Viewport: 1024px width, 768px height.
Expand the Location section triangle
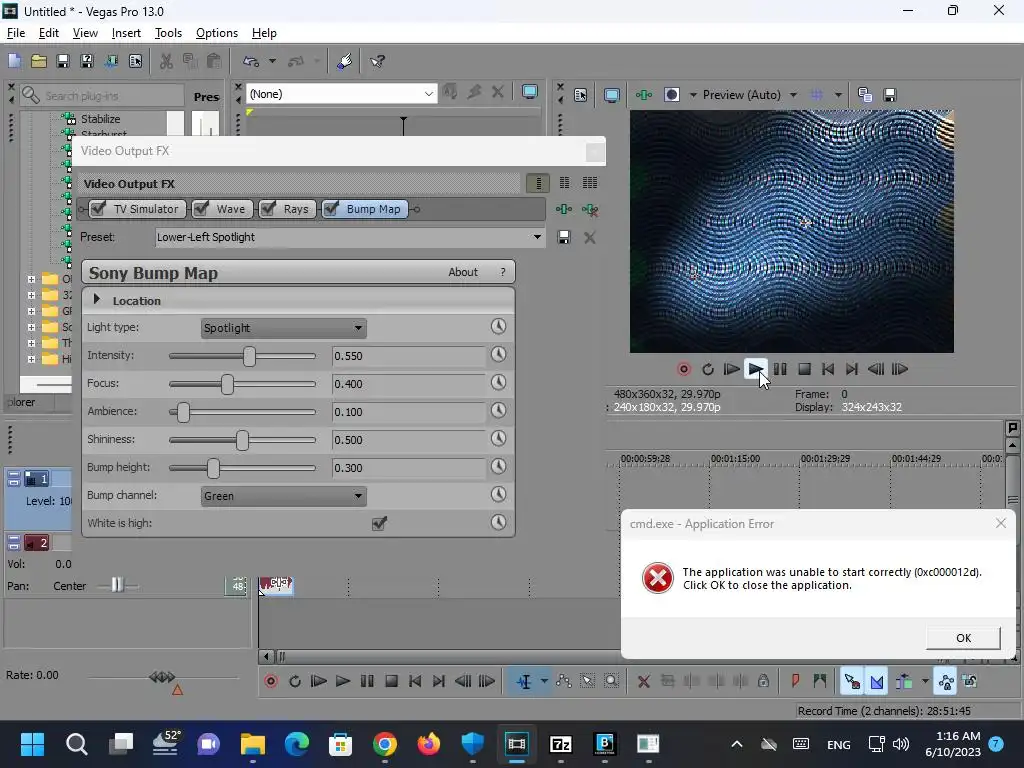pos(97,300)
